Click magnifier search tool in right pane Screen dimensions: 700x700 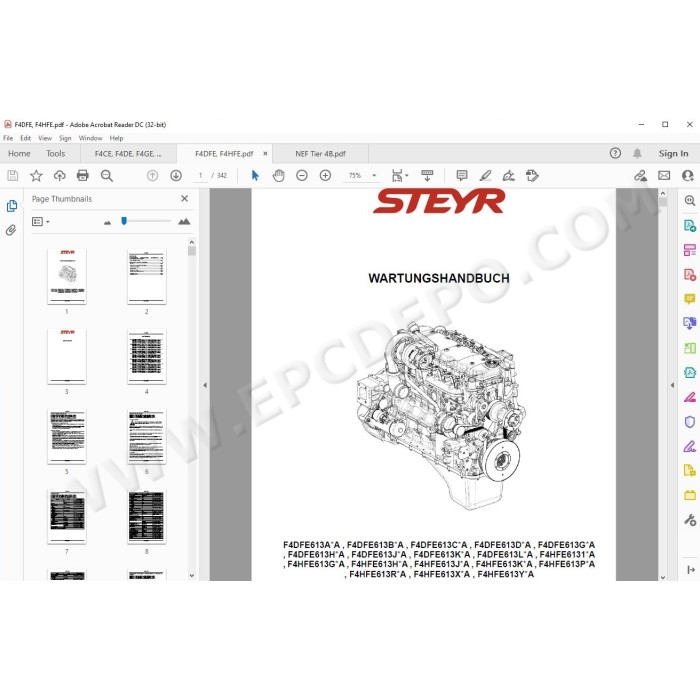(690, 200)
